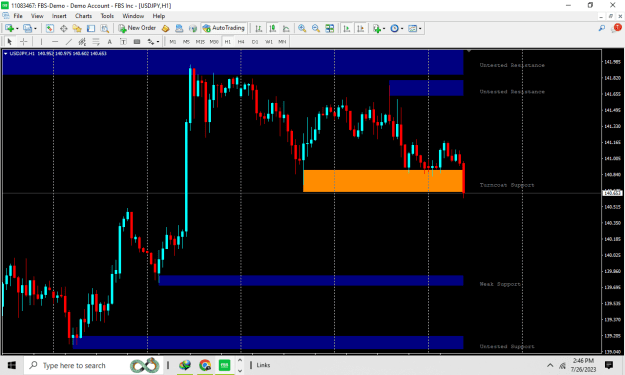Screen dimensions: 625x375
Task: Switch to the M15 timeframe
Action: click(x=200, y=41)
